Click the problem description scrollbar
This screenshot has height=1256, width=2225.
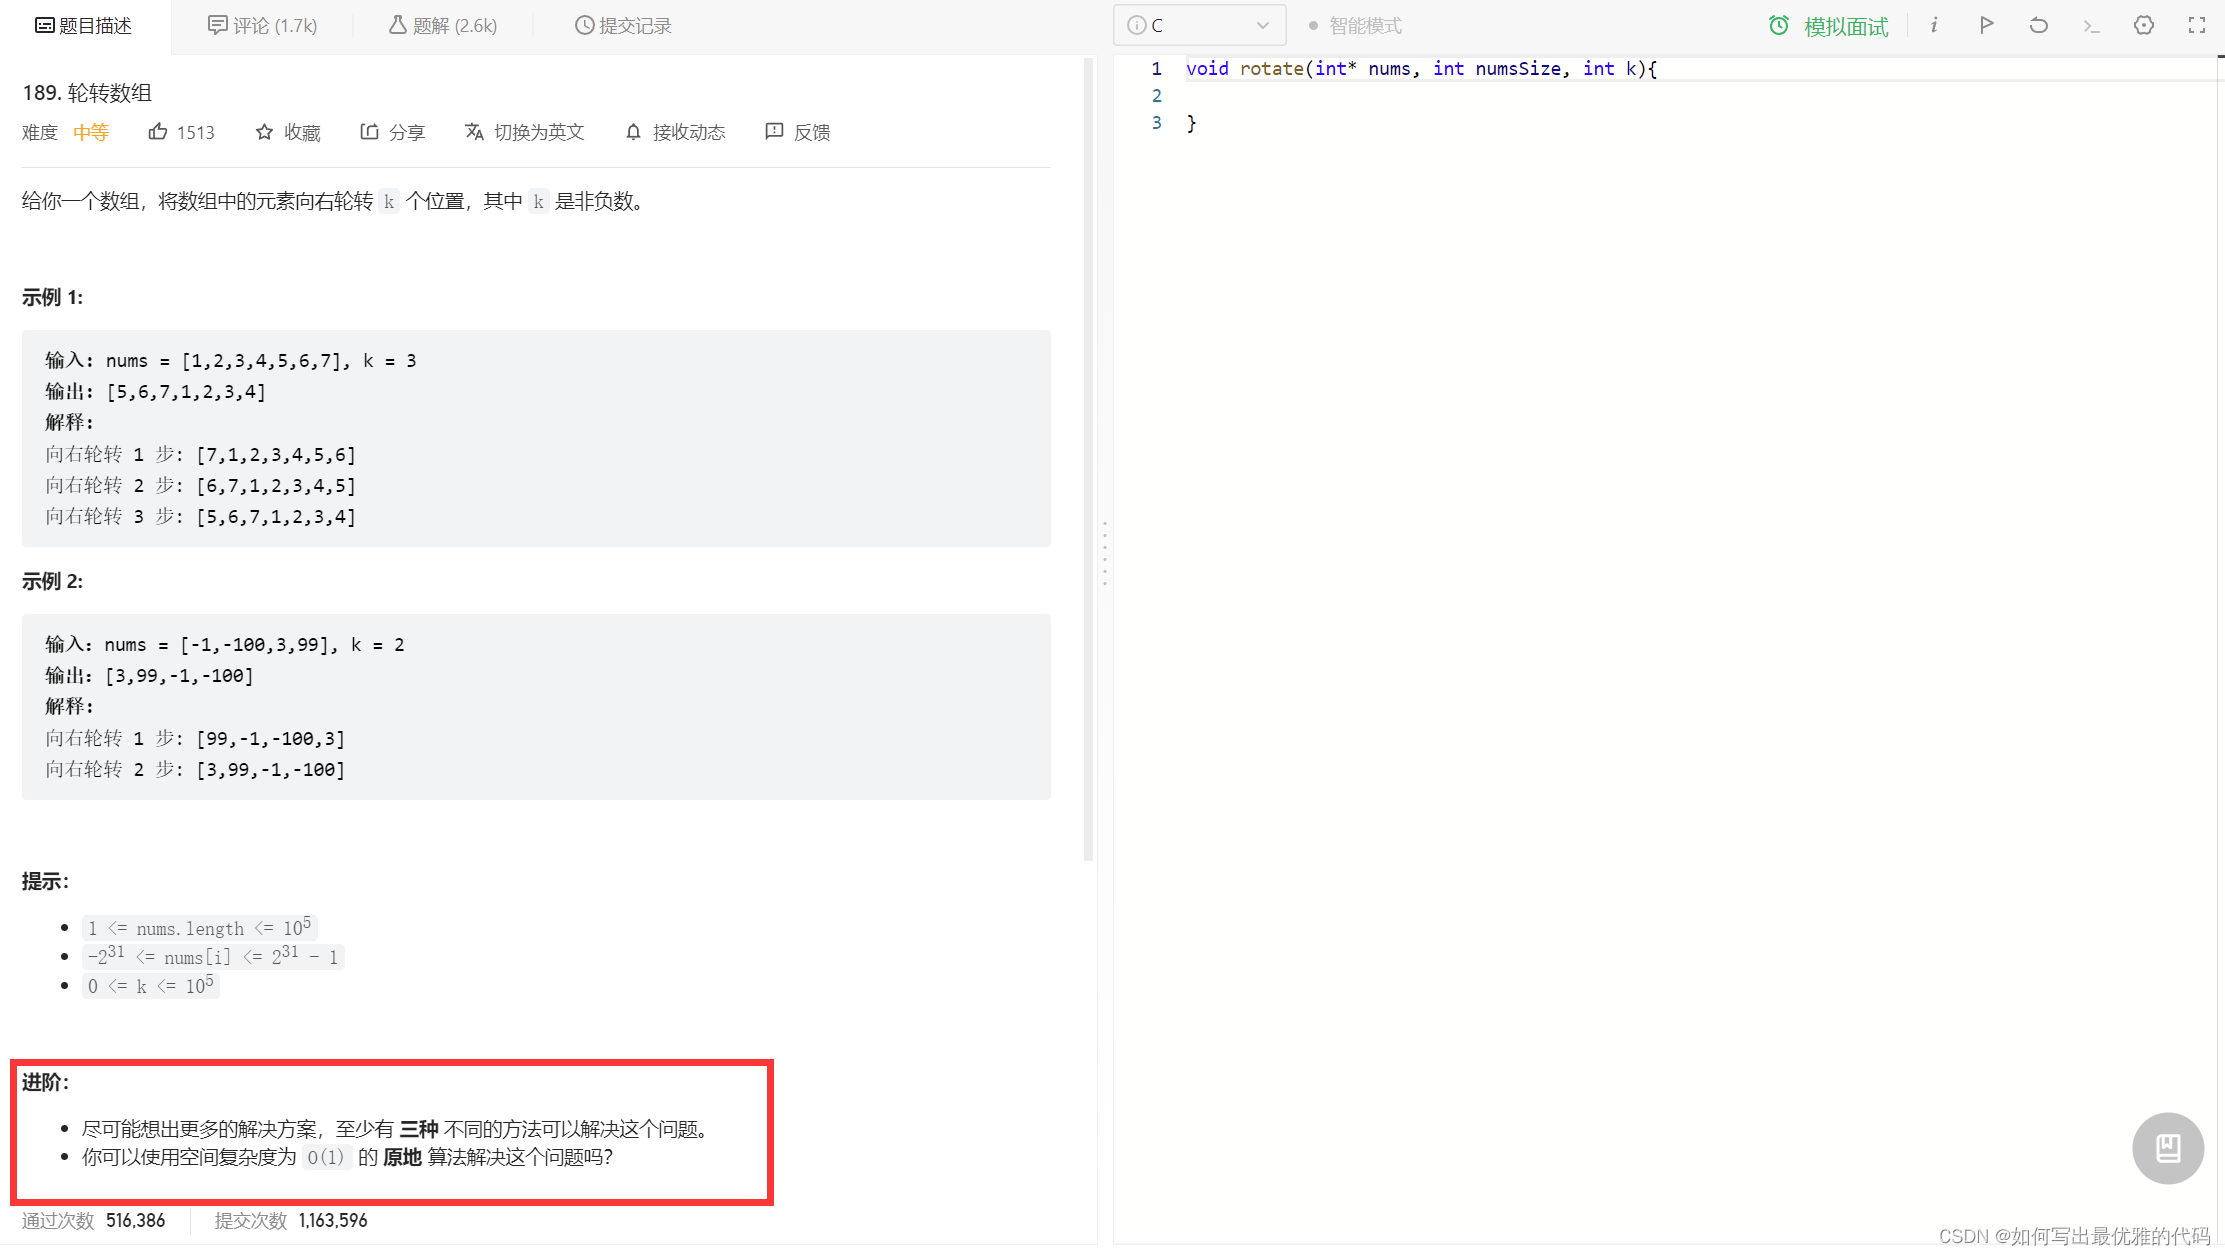tap(1089, 460)
